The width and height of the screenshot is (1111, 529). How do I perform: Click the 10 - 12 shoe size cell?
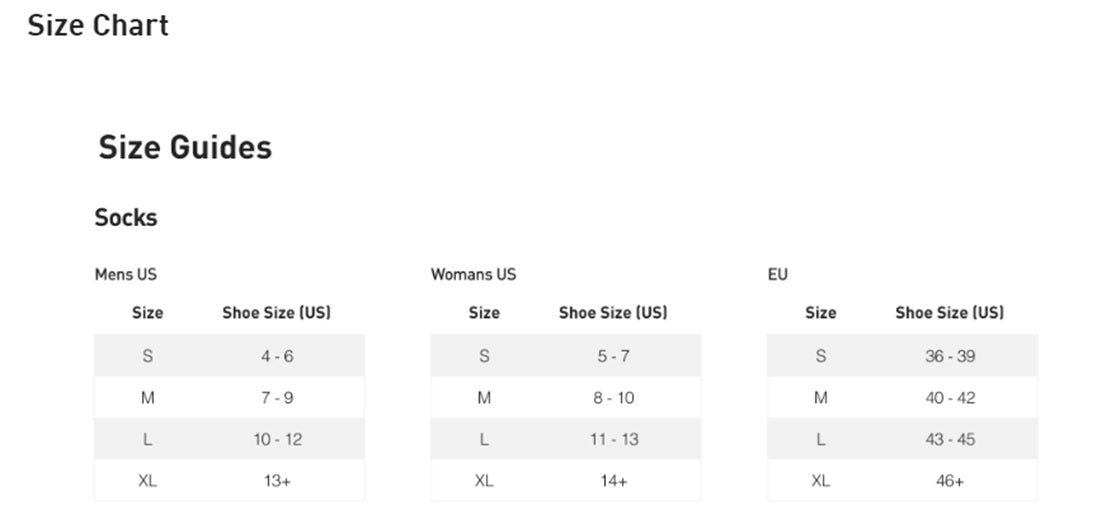pos(277,439)
